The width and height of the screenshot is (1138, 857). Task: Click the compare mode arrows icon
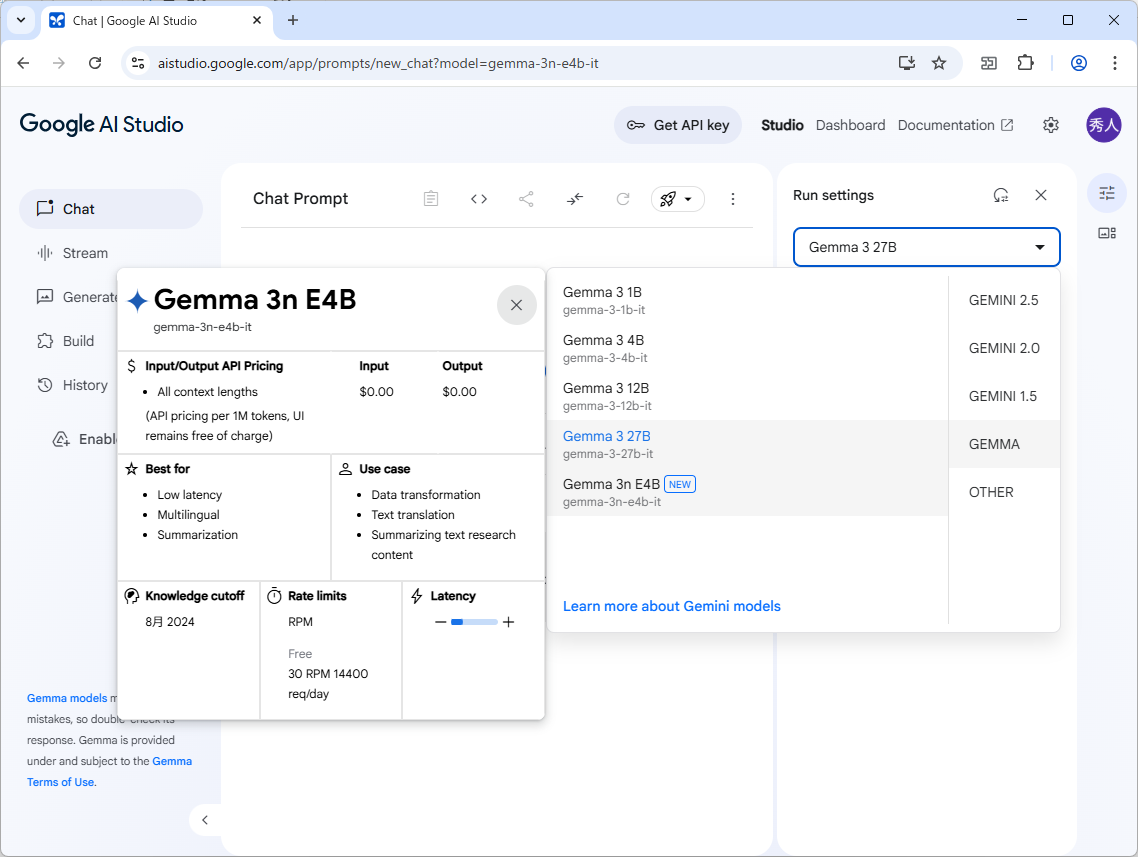pyautogui.click(x=574, y=198)
